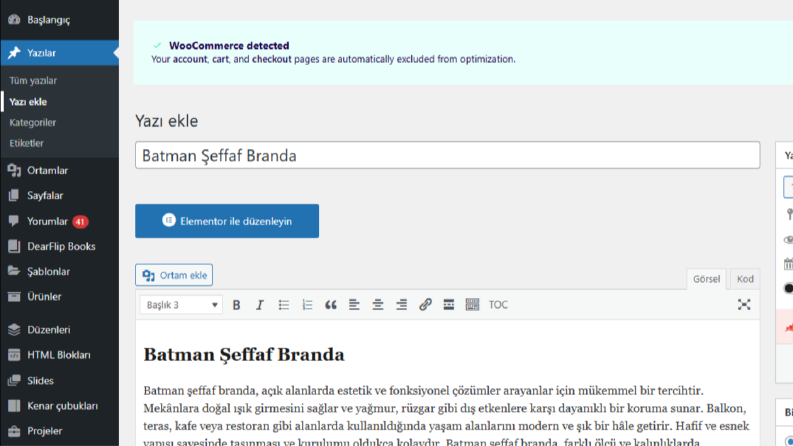This screenshot has height=446, width=793.
Task: Click the Slides icon
Action: point(14,380)
